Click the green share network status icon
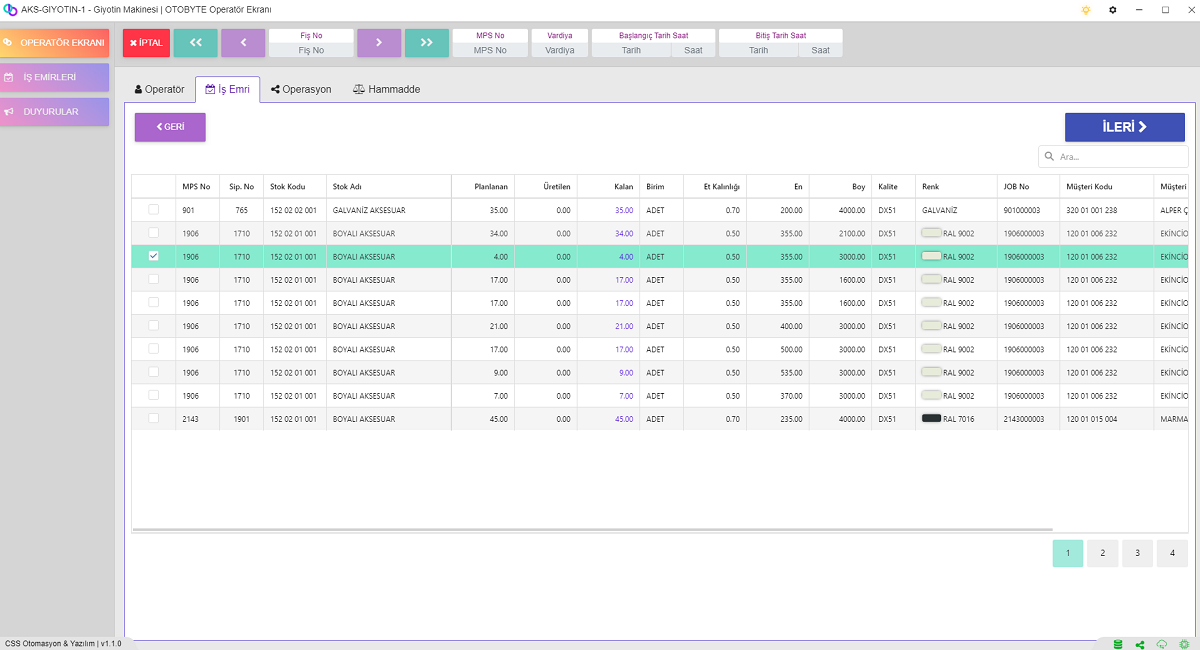This screenshot has height=650, width=1200. click(x=1140, y=644)
